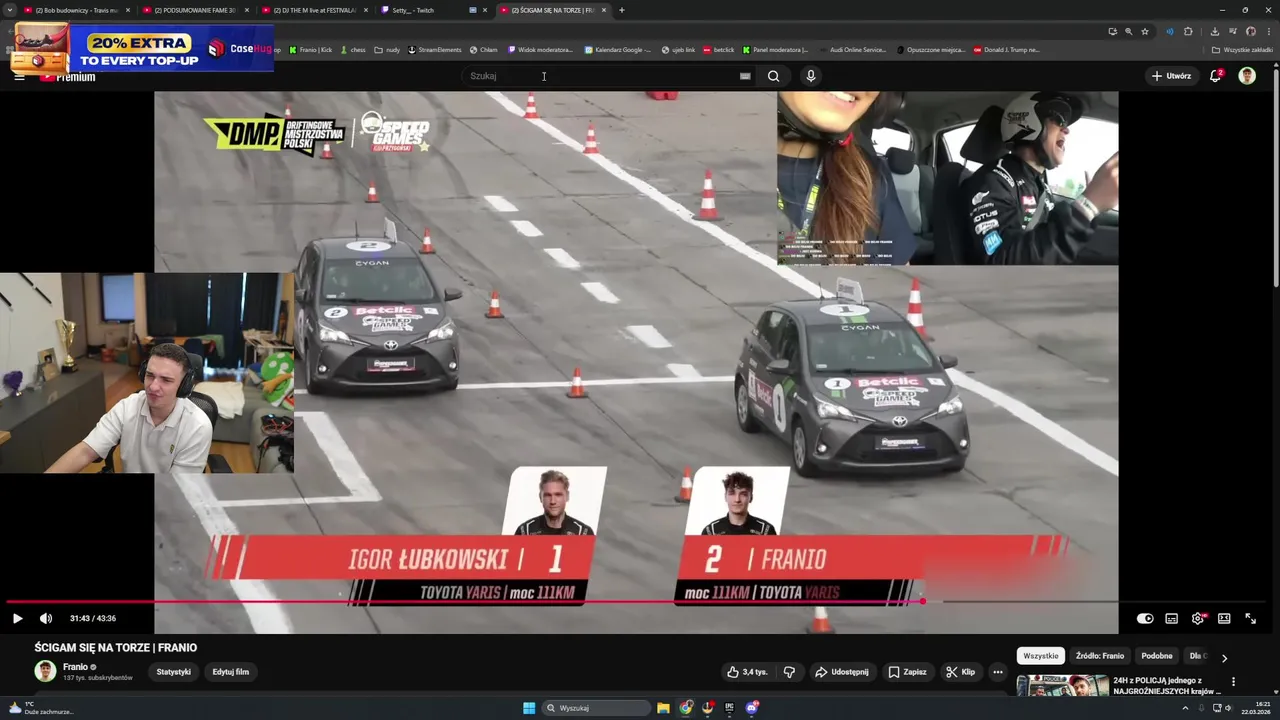
Task: Open Chrome three-dot menu
Action: pos(1268,31)
